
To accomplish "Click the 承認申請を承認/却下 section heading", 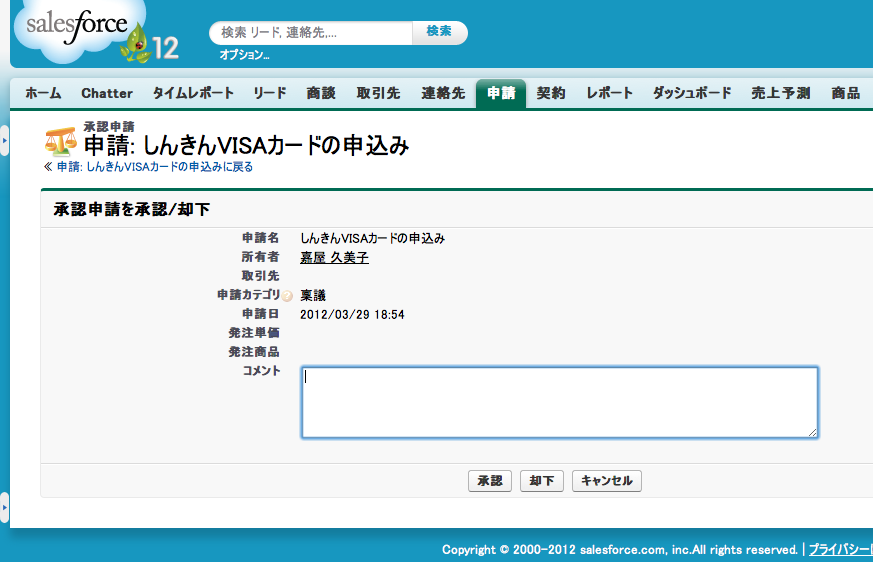I will 132,209.
